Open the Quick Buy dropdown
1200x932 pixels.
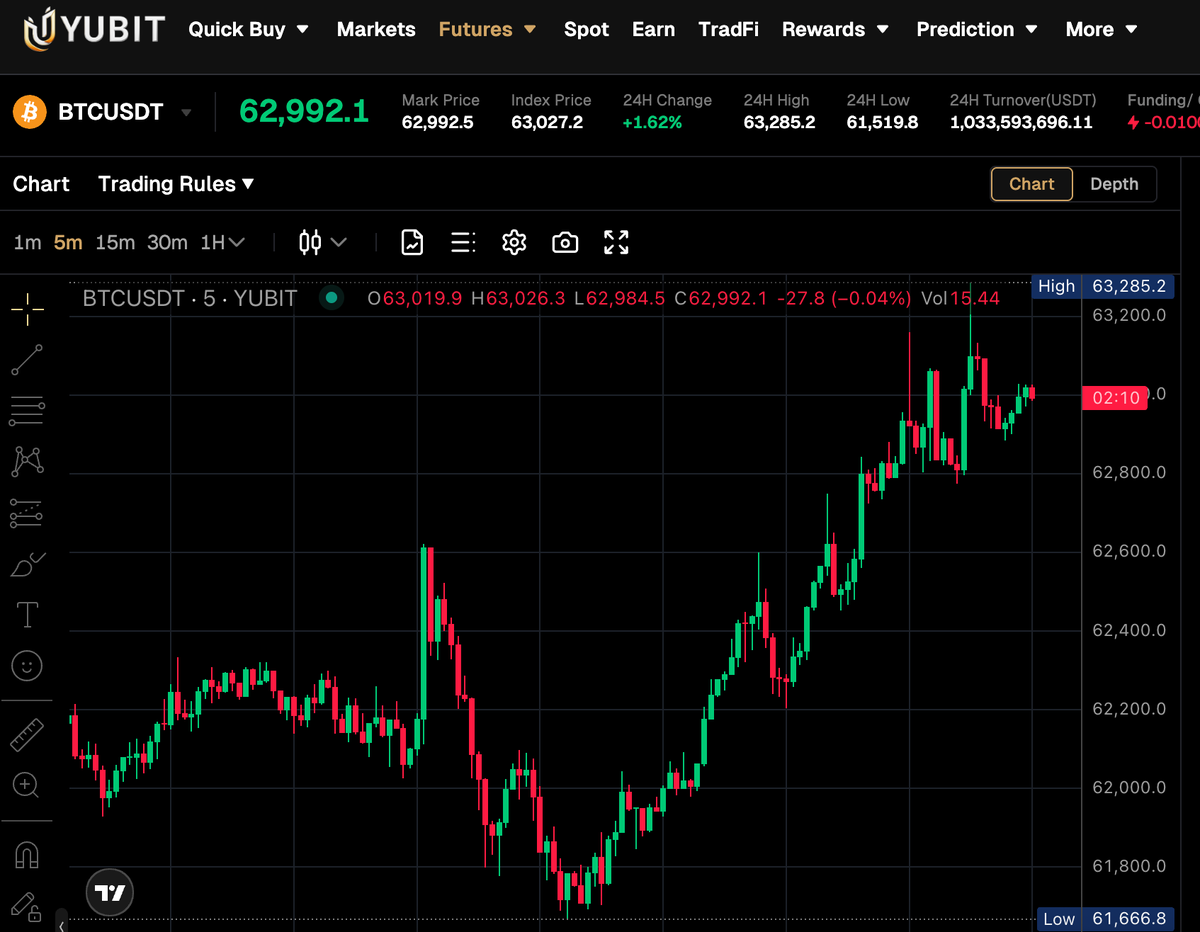pos(249,29)
